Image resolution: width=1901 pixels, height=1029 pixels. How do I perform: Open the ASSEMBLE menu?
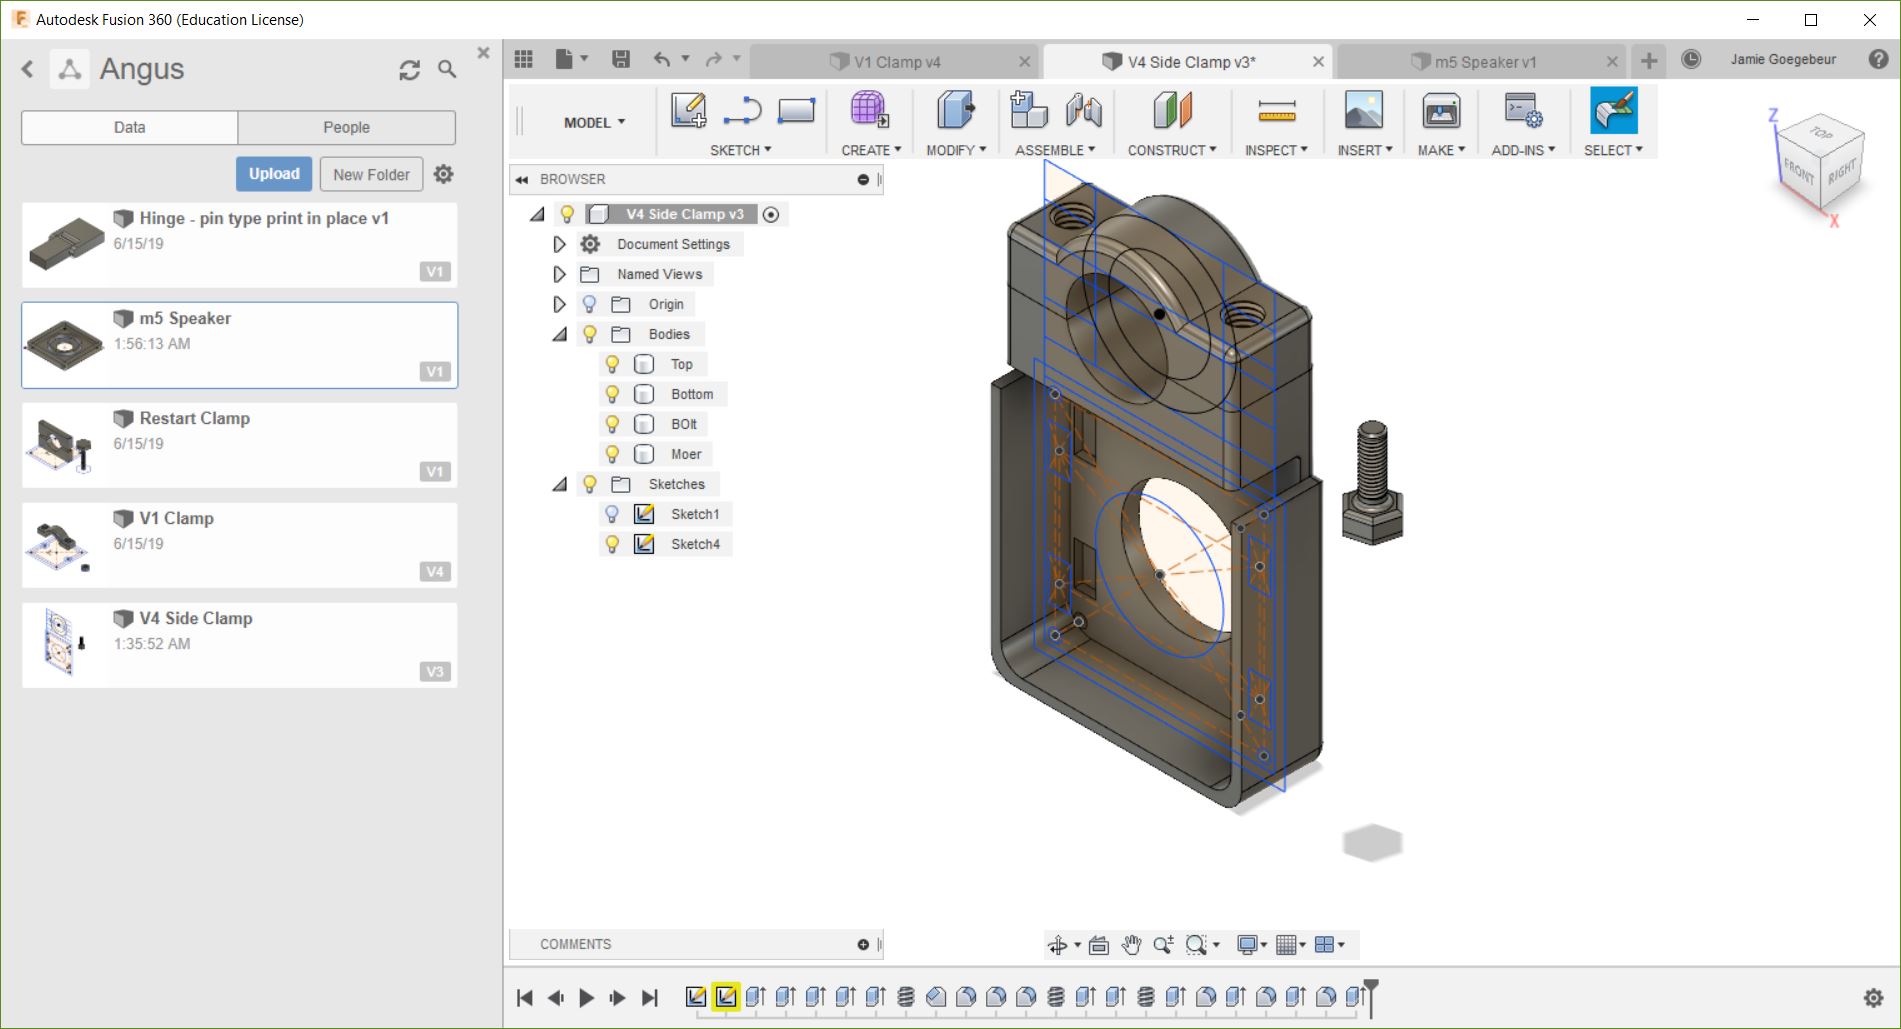1055,150
